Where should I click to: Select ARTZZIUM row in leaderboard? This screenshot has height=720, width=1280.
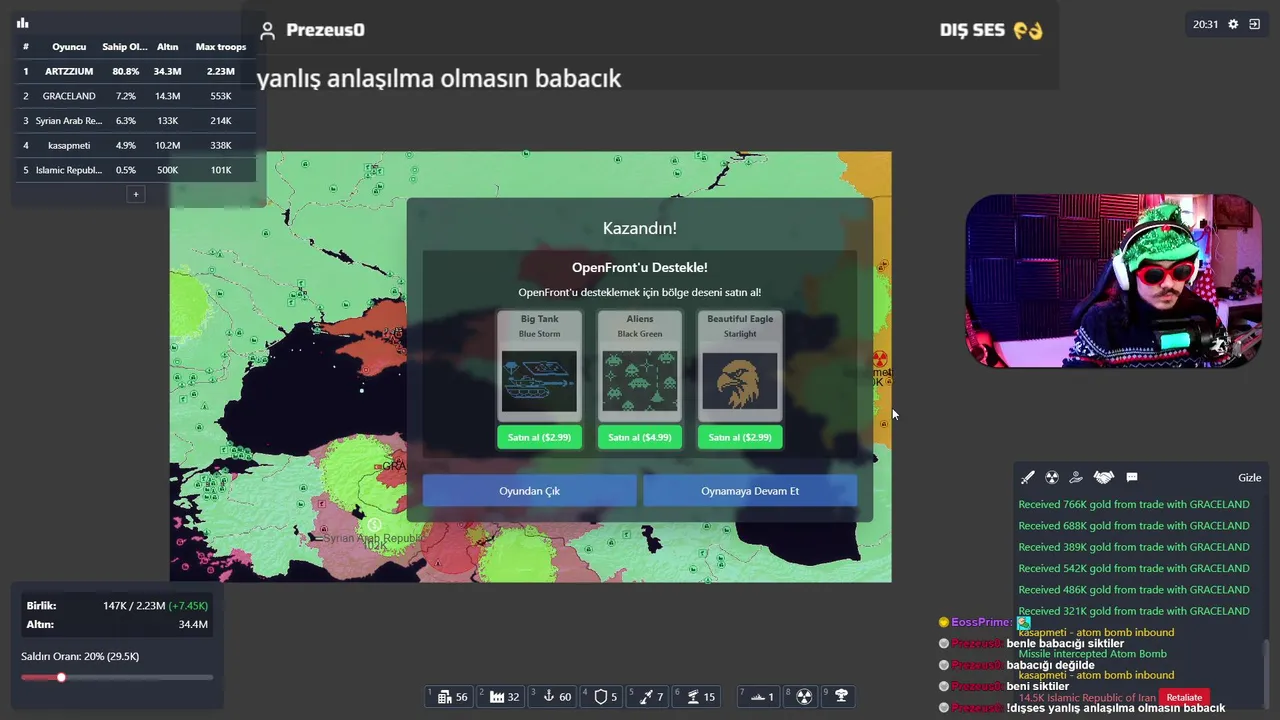(134, 72)
